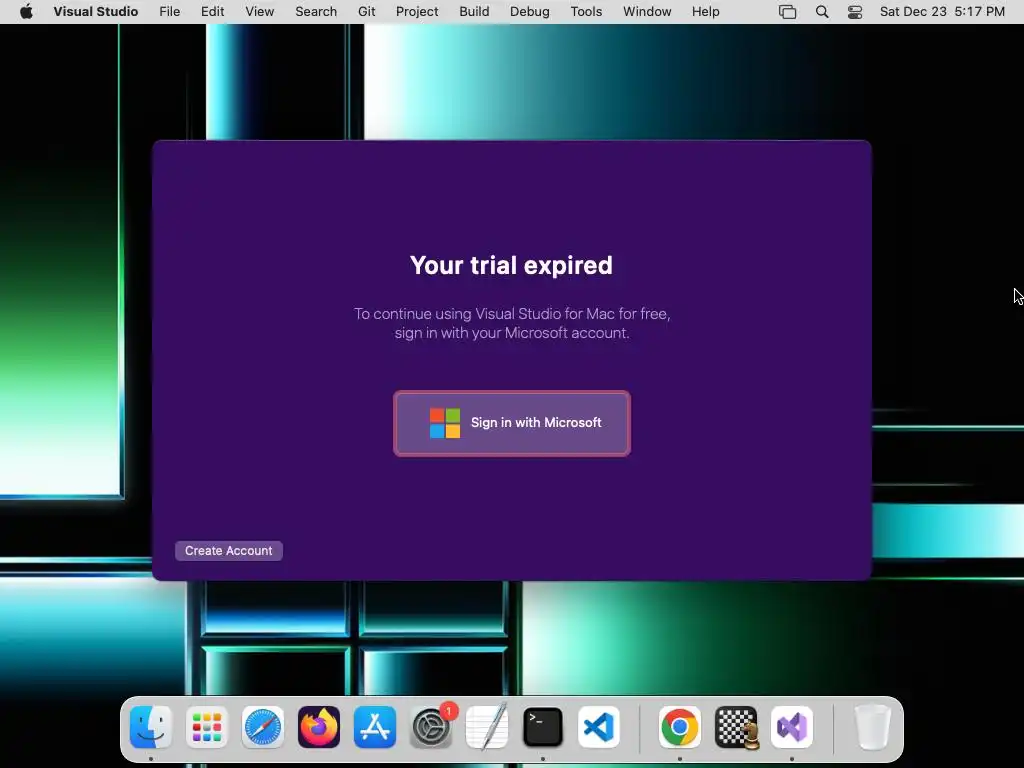1024x768 pixels.
Task: Open Spotlight search magnifier icon
Action: tap(822, 12)
